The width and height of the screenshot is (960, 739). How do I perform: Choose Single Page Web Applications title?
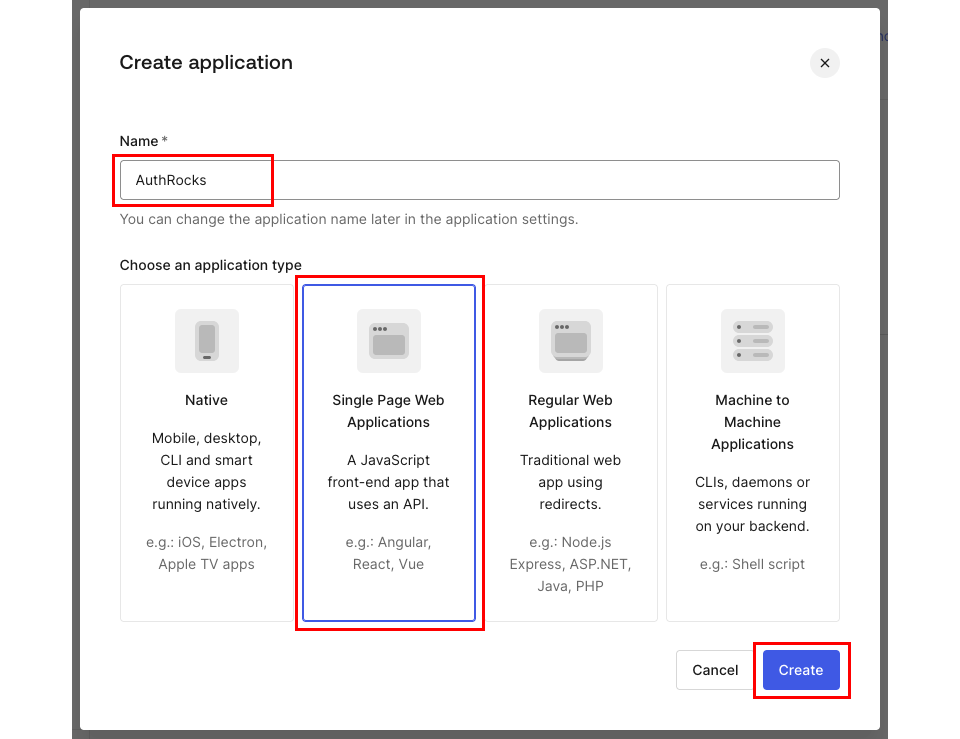pos(389,411)
